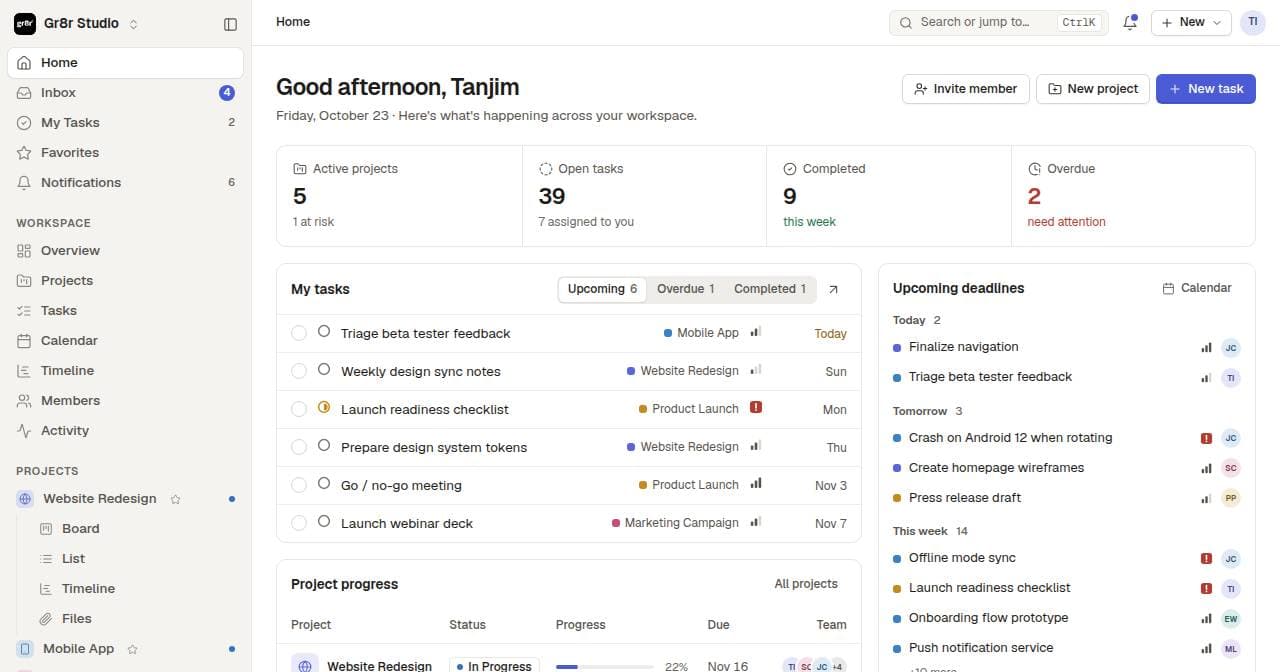The height and width of the screenshot is (672, 1280).
Task: Mark Launch readiness checklist as complete
Action: (x=299, y=409)
